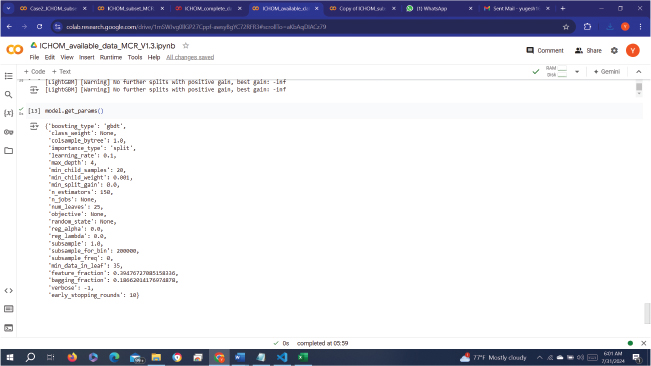Image resolution: width=651 pixels, height=366 pixels.
Task: Star the notebook ICHOM_available_data_MCR_V1.3
Action: pos(186,46)
